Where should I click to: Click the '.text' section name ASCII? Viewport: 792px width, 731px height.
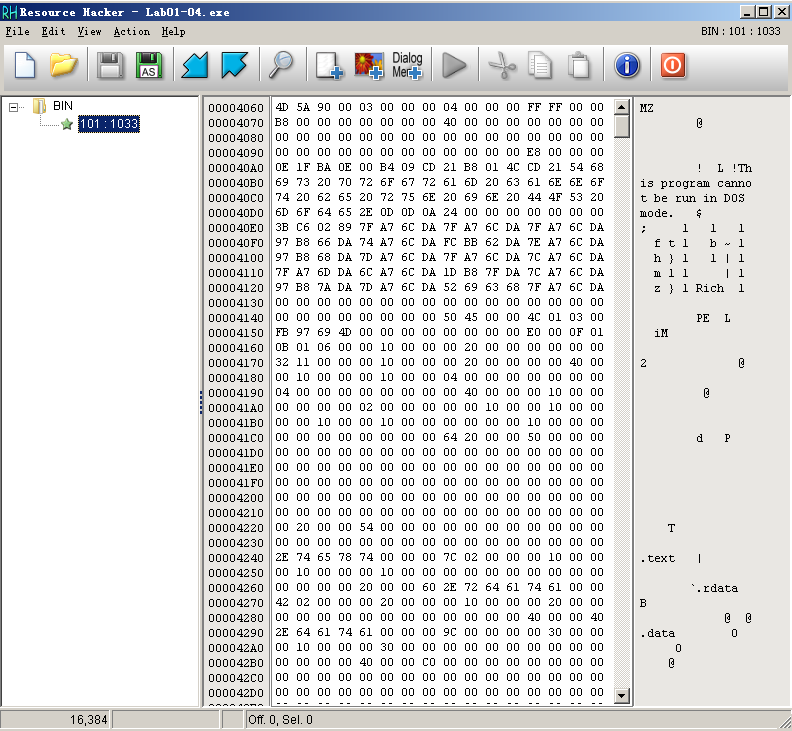(x=657, y=558)
